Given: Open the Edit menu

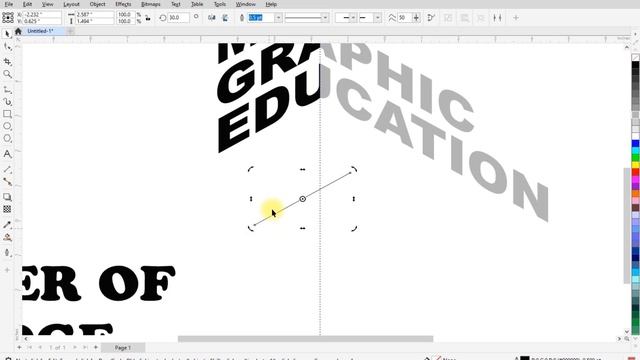Looking at the screenshot, I should click(x=27, y=4).
